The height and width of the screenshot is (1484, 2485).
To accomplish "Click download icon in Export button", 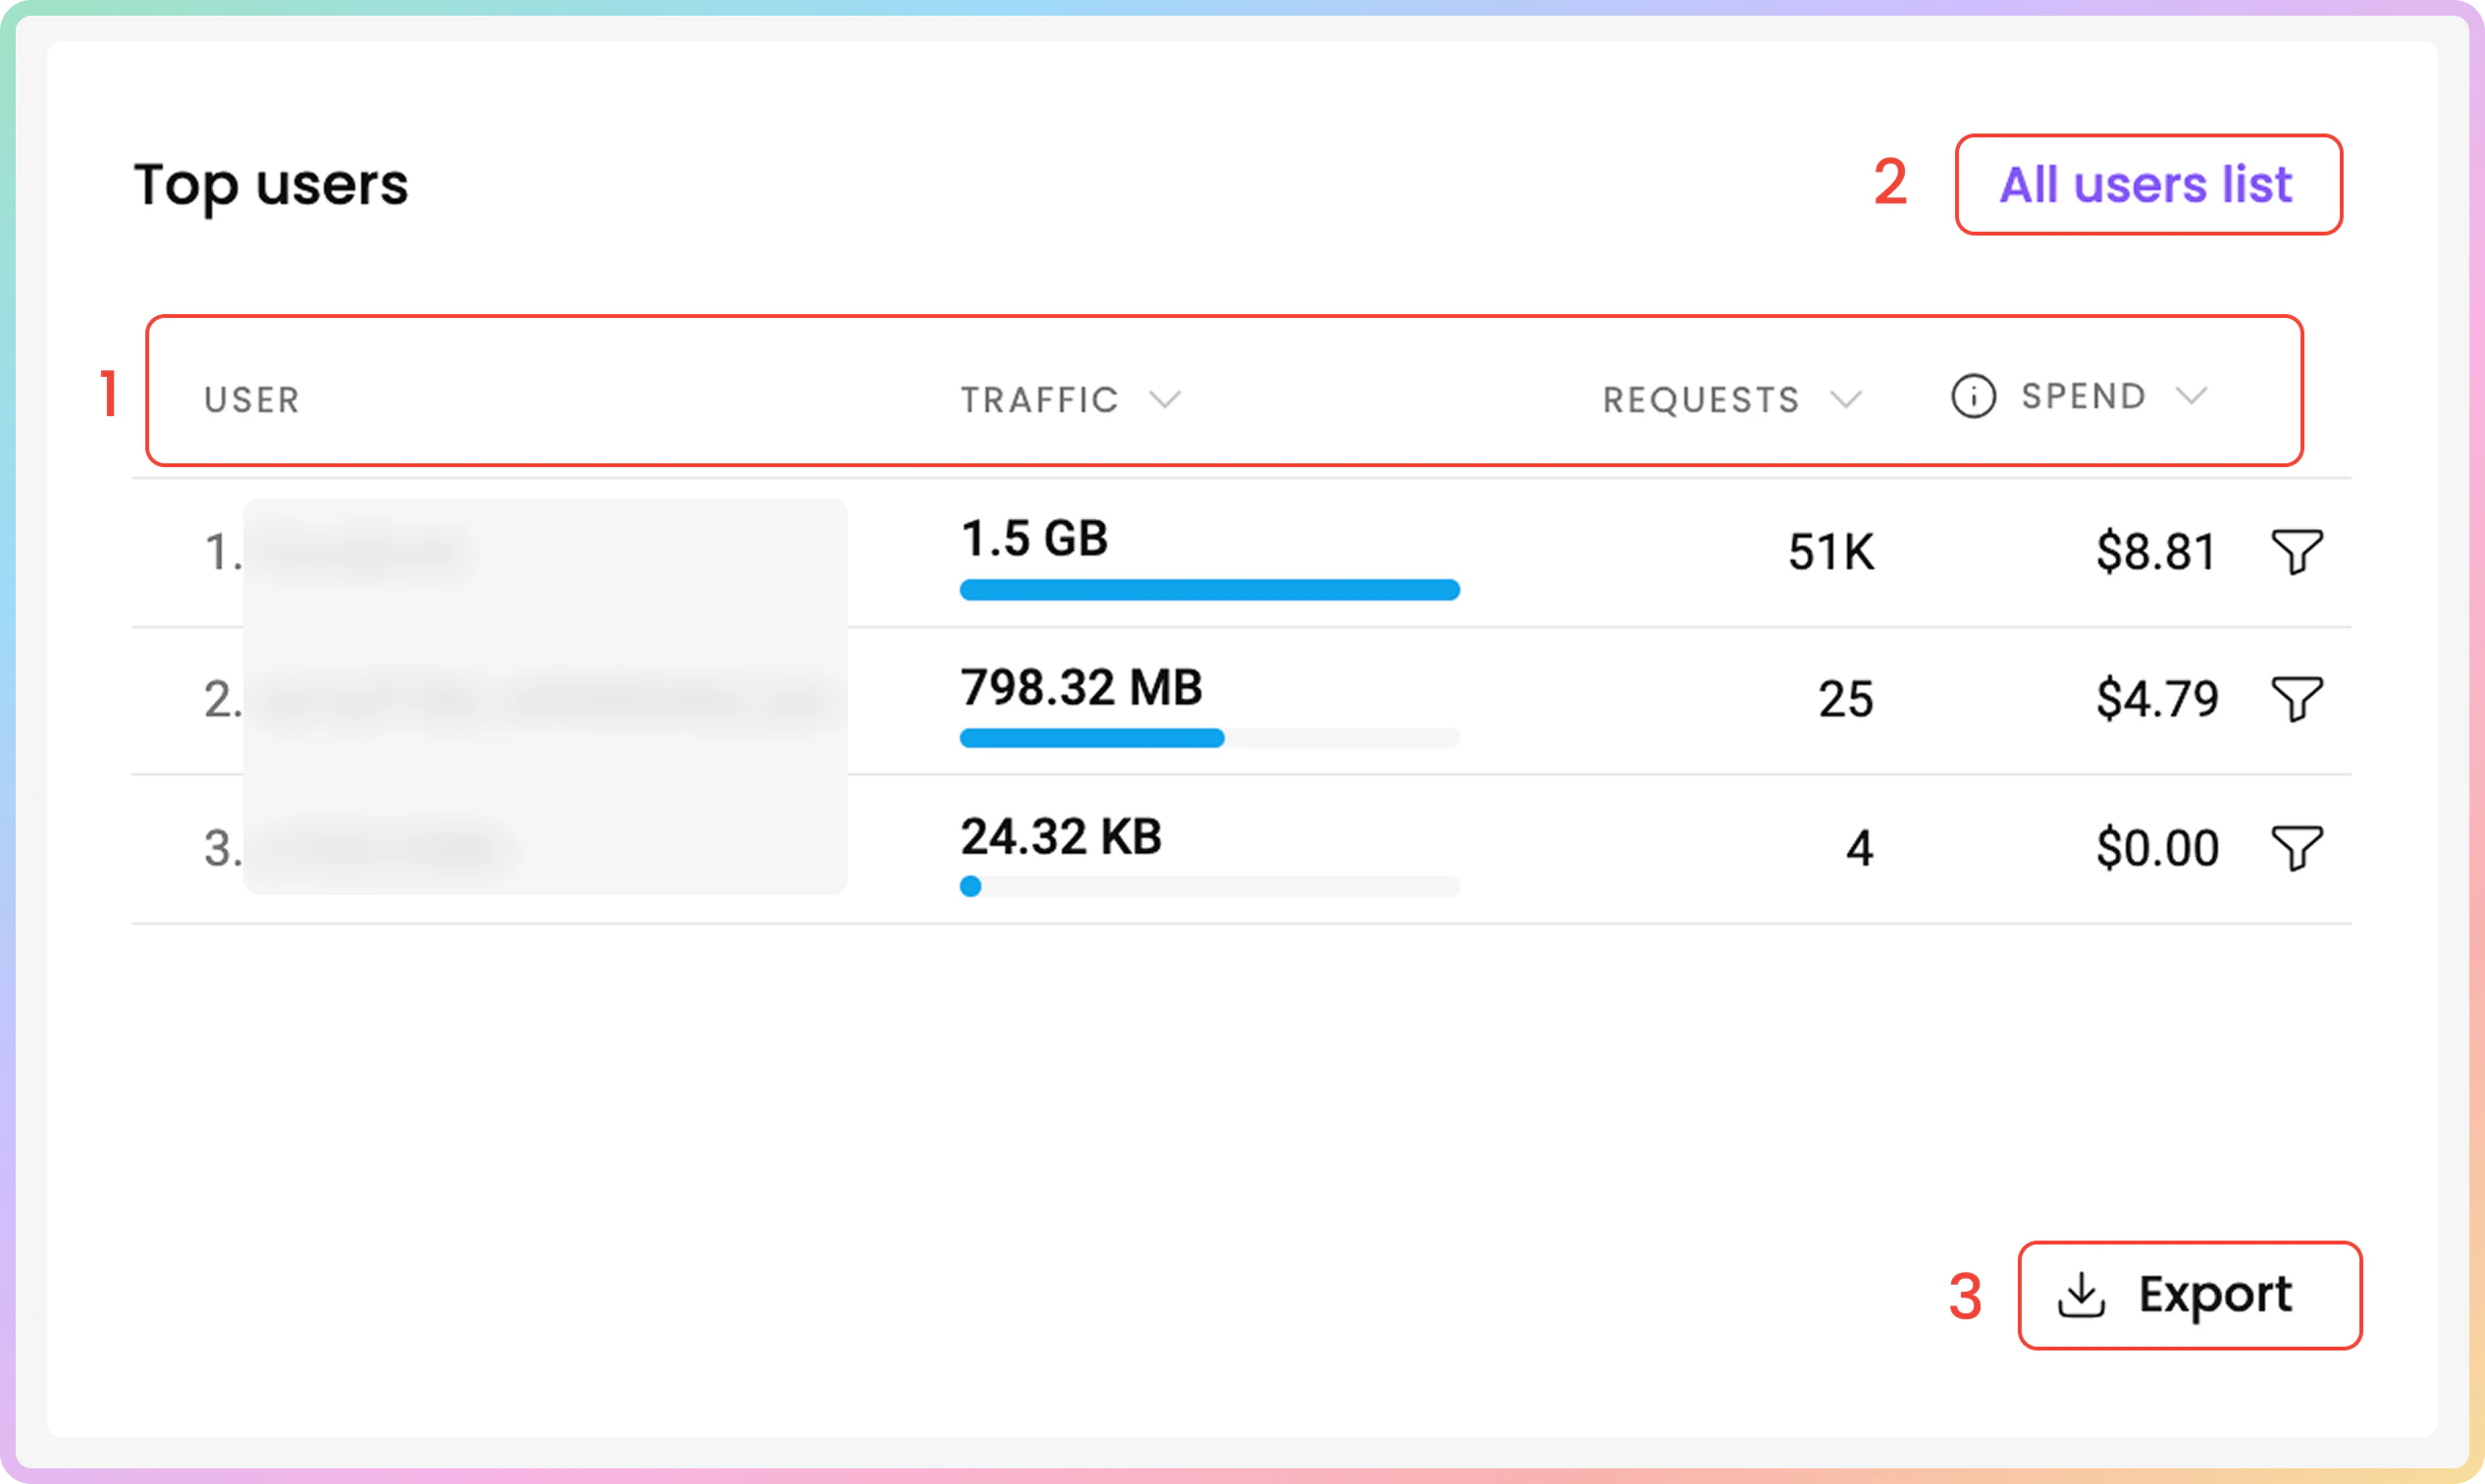I will (2080, 1295).
